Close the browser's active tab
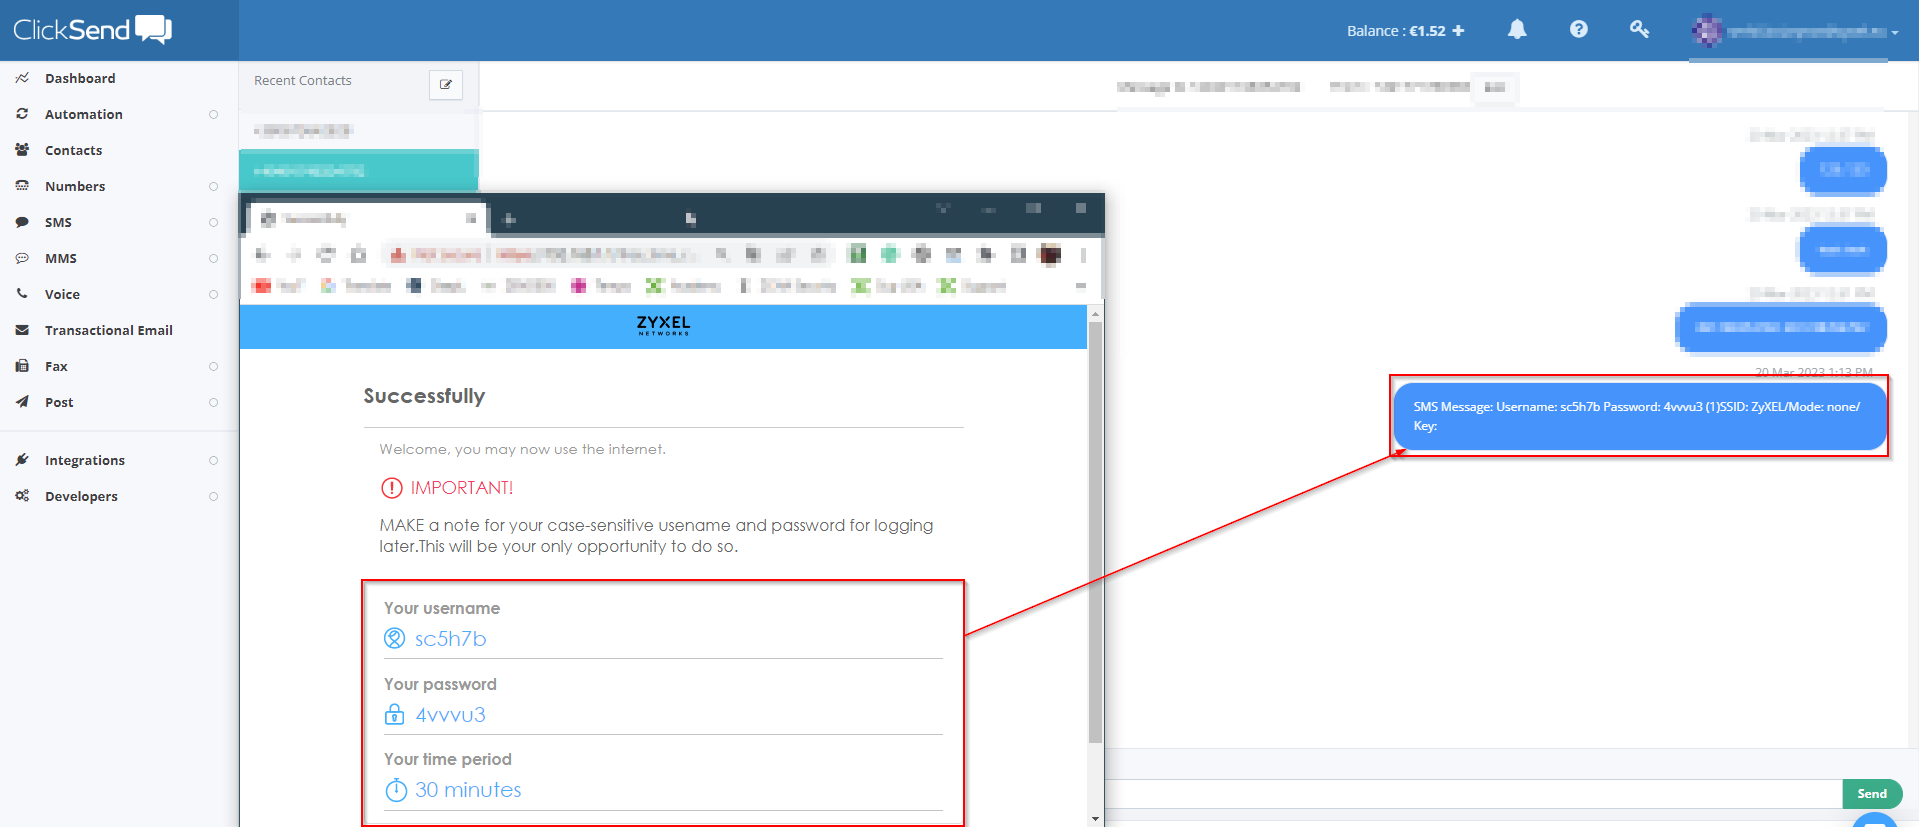The image size is (1919, 827). (x=471, y=218)
